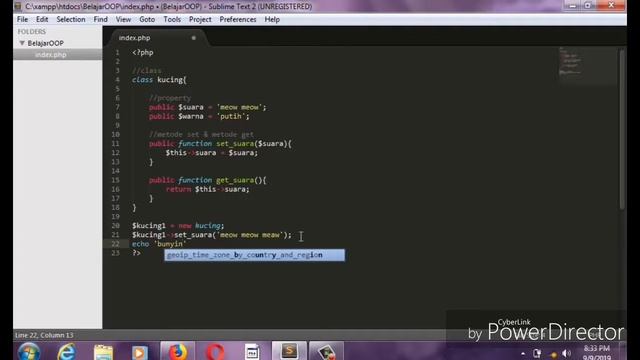Open the Find menu

[100, 19]
